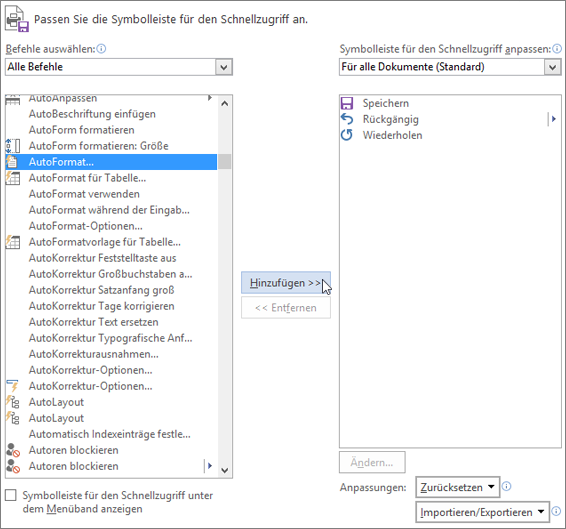Click command list scroll-up arrow
The image size is (566, 529).
coord(225,104)
